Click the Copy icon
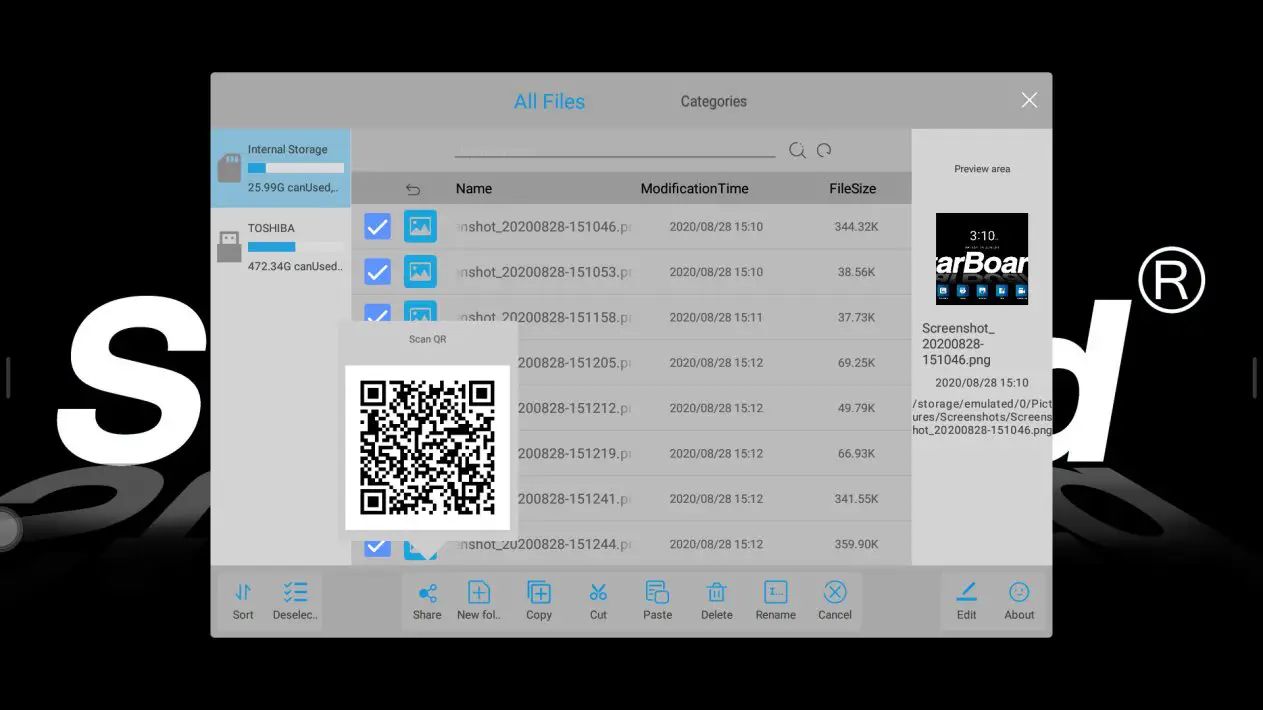 point(539,592)
